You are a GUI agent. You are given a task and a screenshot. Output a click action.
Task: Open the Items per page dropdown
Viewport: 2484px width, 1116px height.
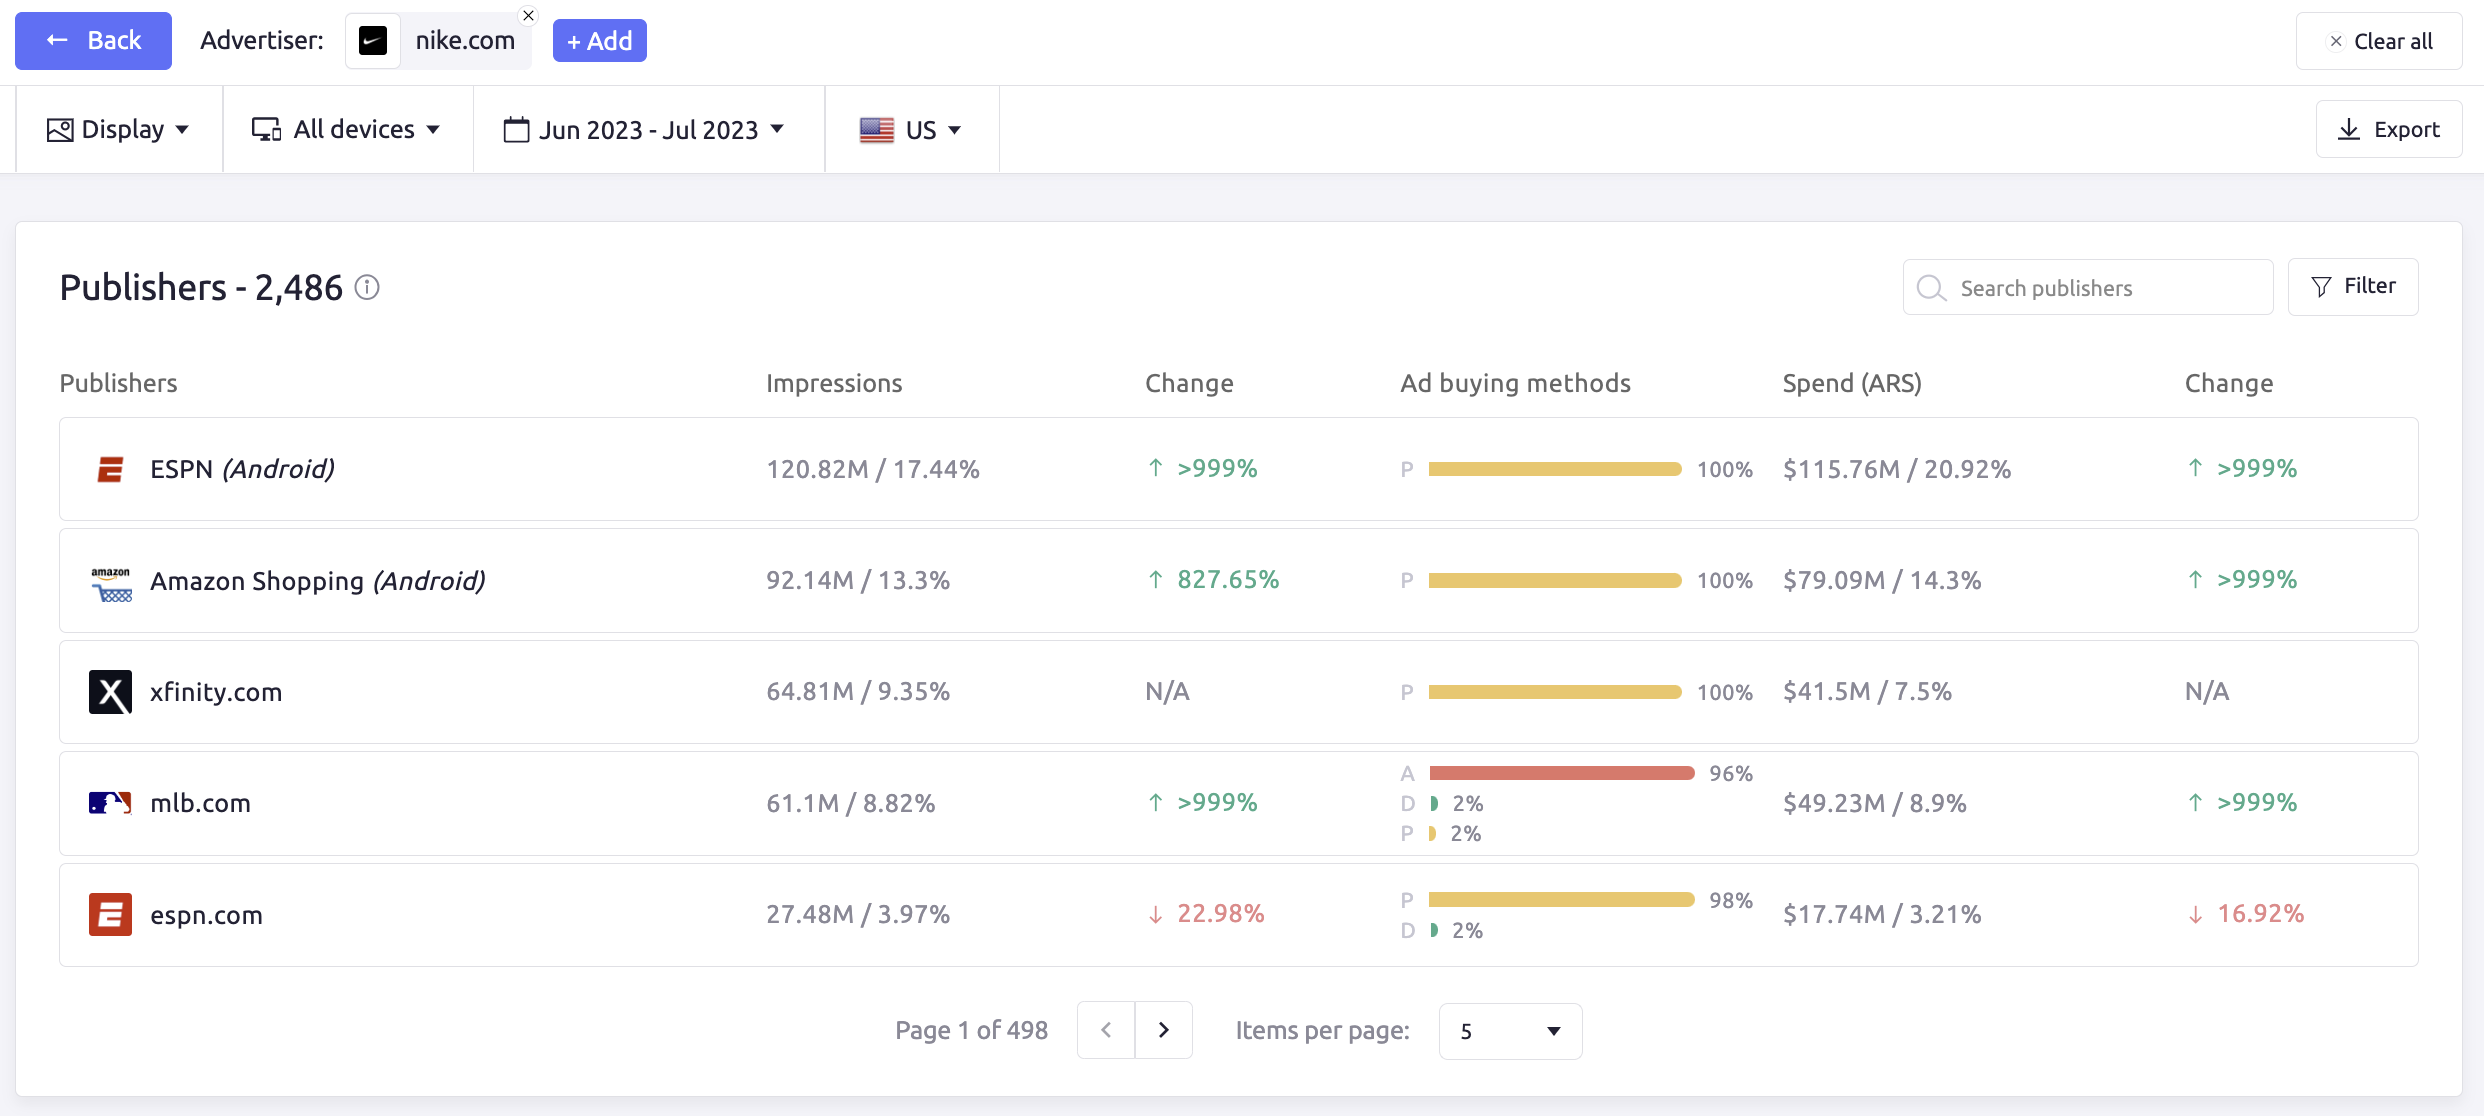pos(1510,1031)
